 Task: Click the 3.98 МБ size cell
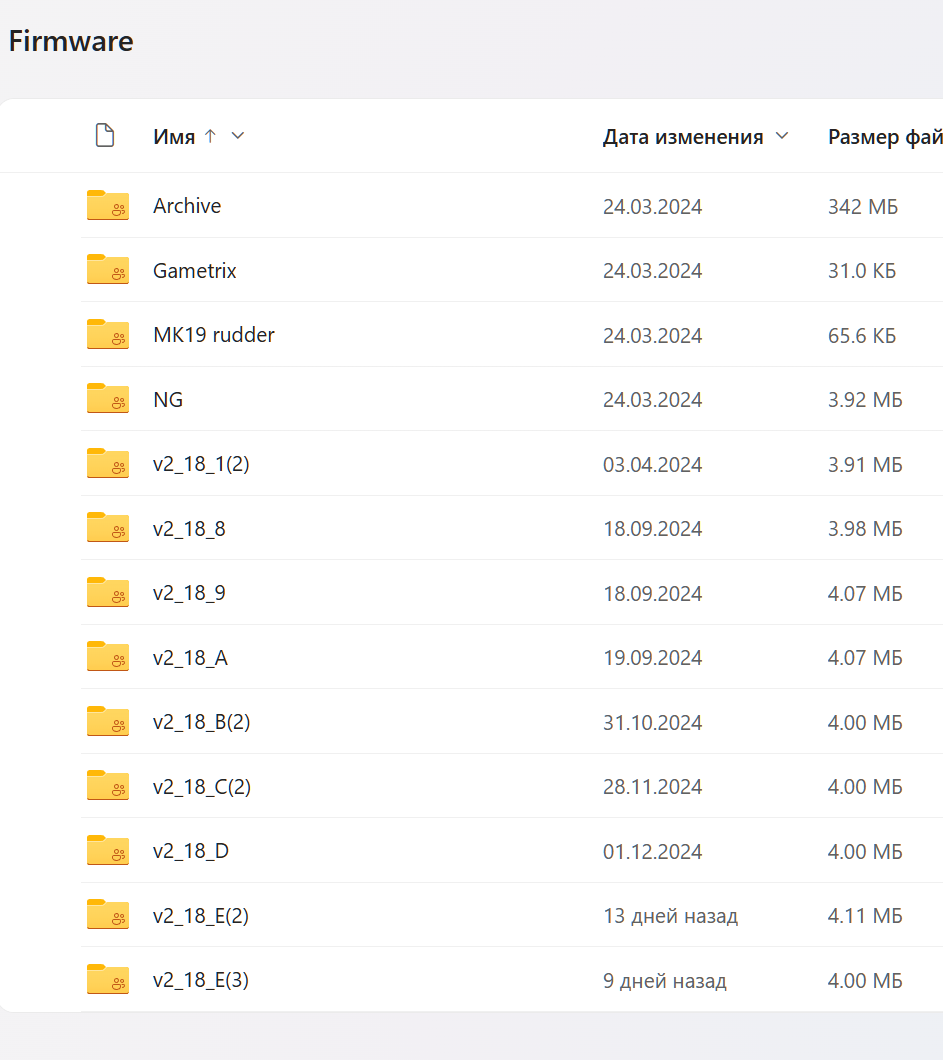(865, 529)
